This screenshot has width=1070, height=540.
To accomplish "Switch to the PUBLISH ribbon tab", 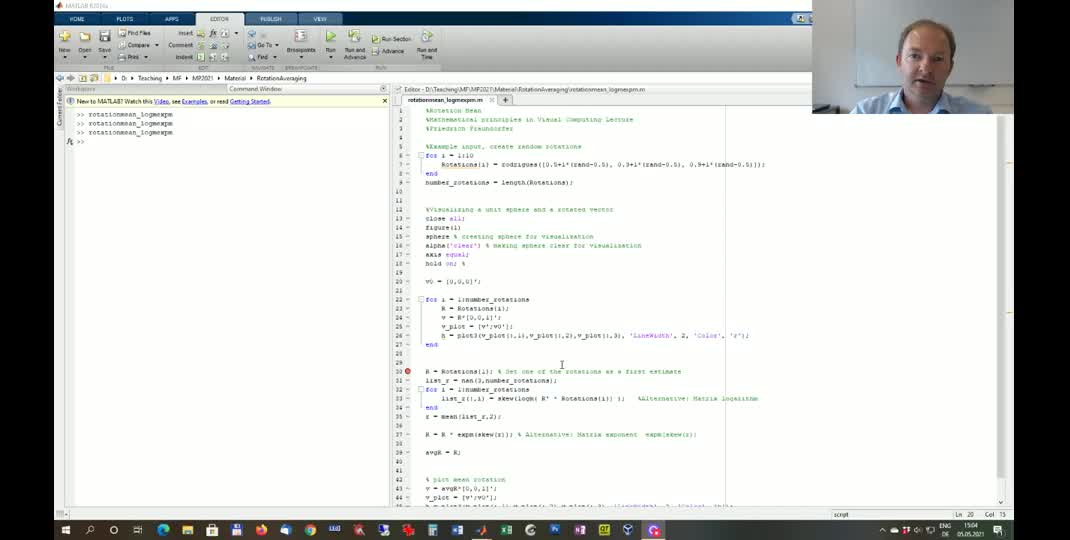I will [x=270, y=18].
